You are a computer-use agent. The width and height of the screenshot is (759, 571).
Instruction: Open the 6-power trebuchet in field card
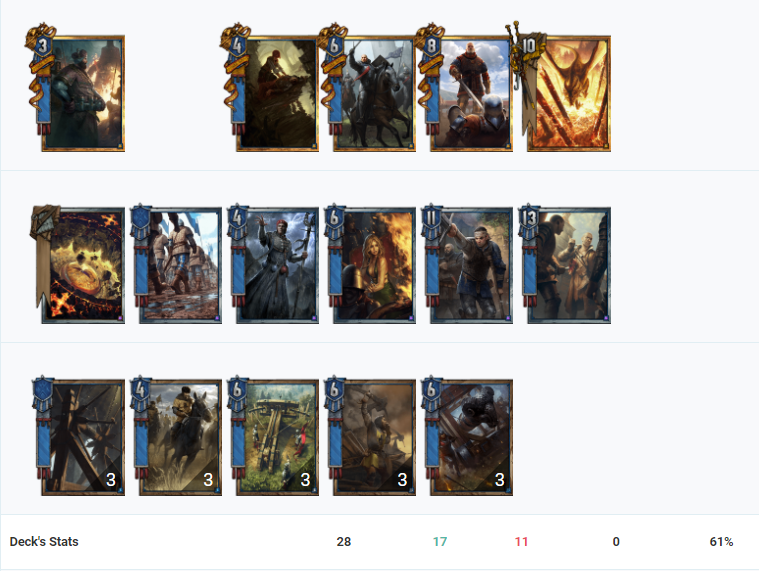point(274,436)
